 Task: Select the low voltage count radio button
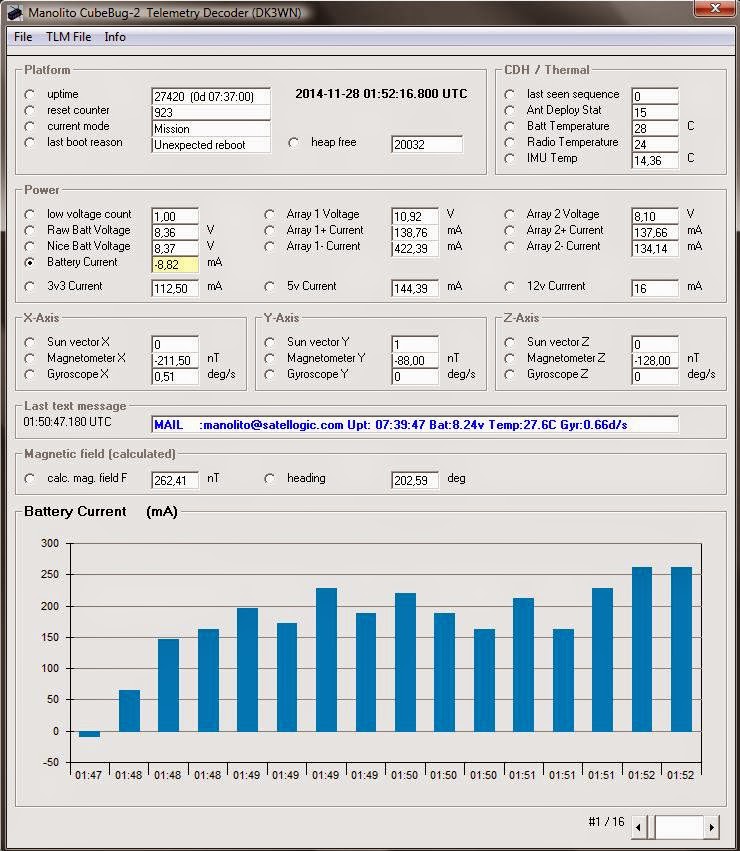coord(30,214)
